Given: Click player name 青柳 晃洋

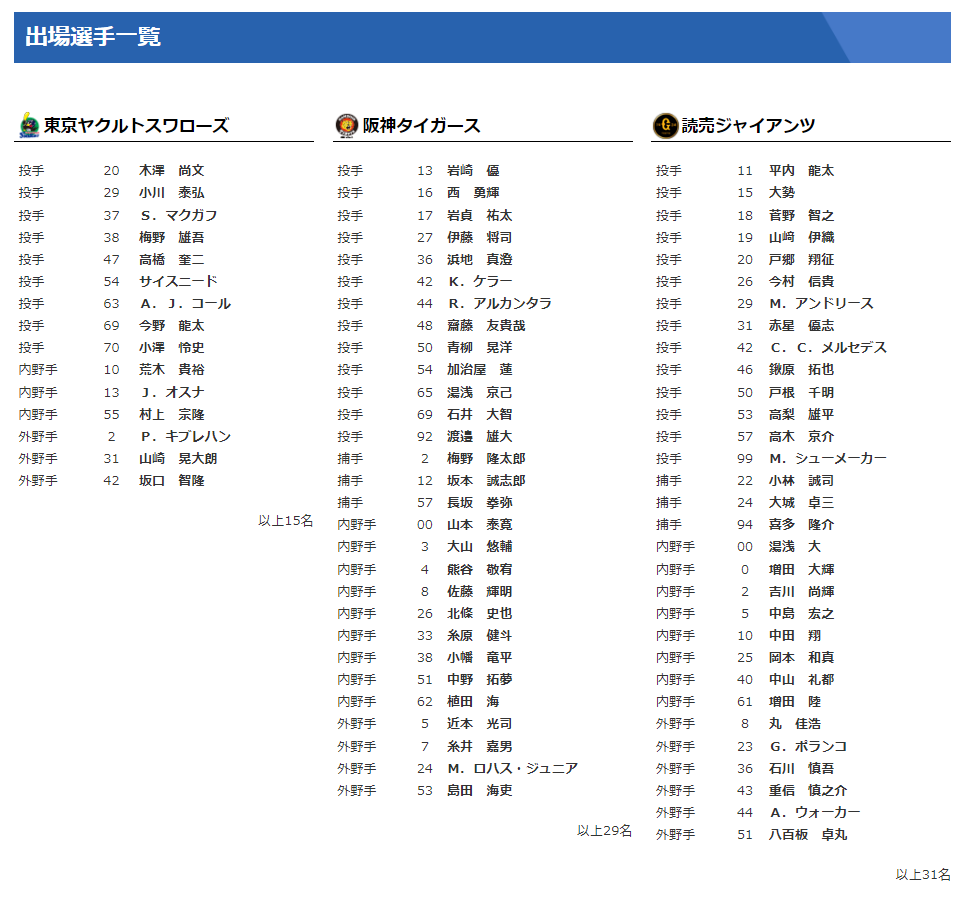Looking at the screenshot, I should click(x=480, y=348).
